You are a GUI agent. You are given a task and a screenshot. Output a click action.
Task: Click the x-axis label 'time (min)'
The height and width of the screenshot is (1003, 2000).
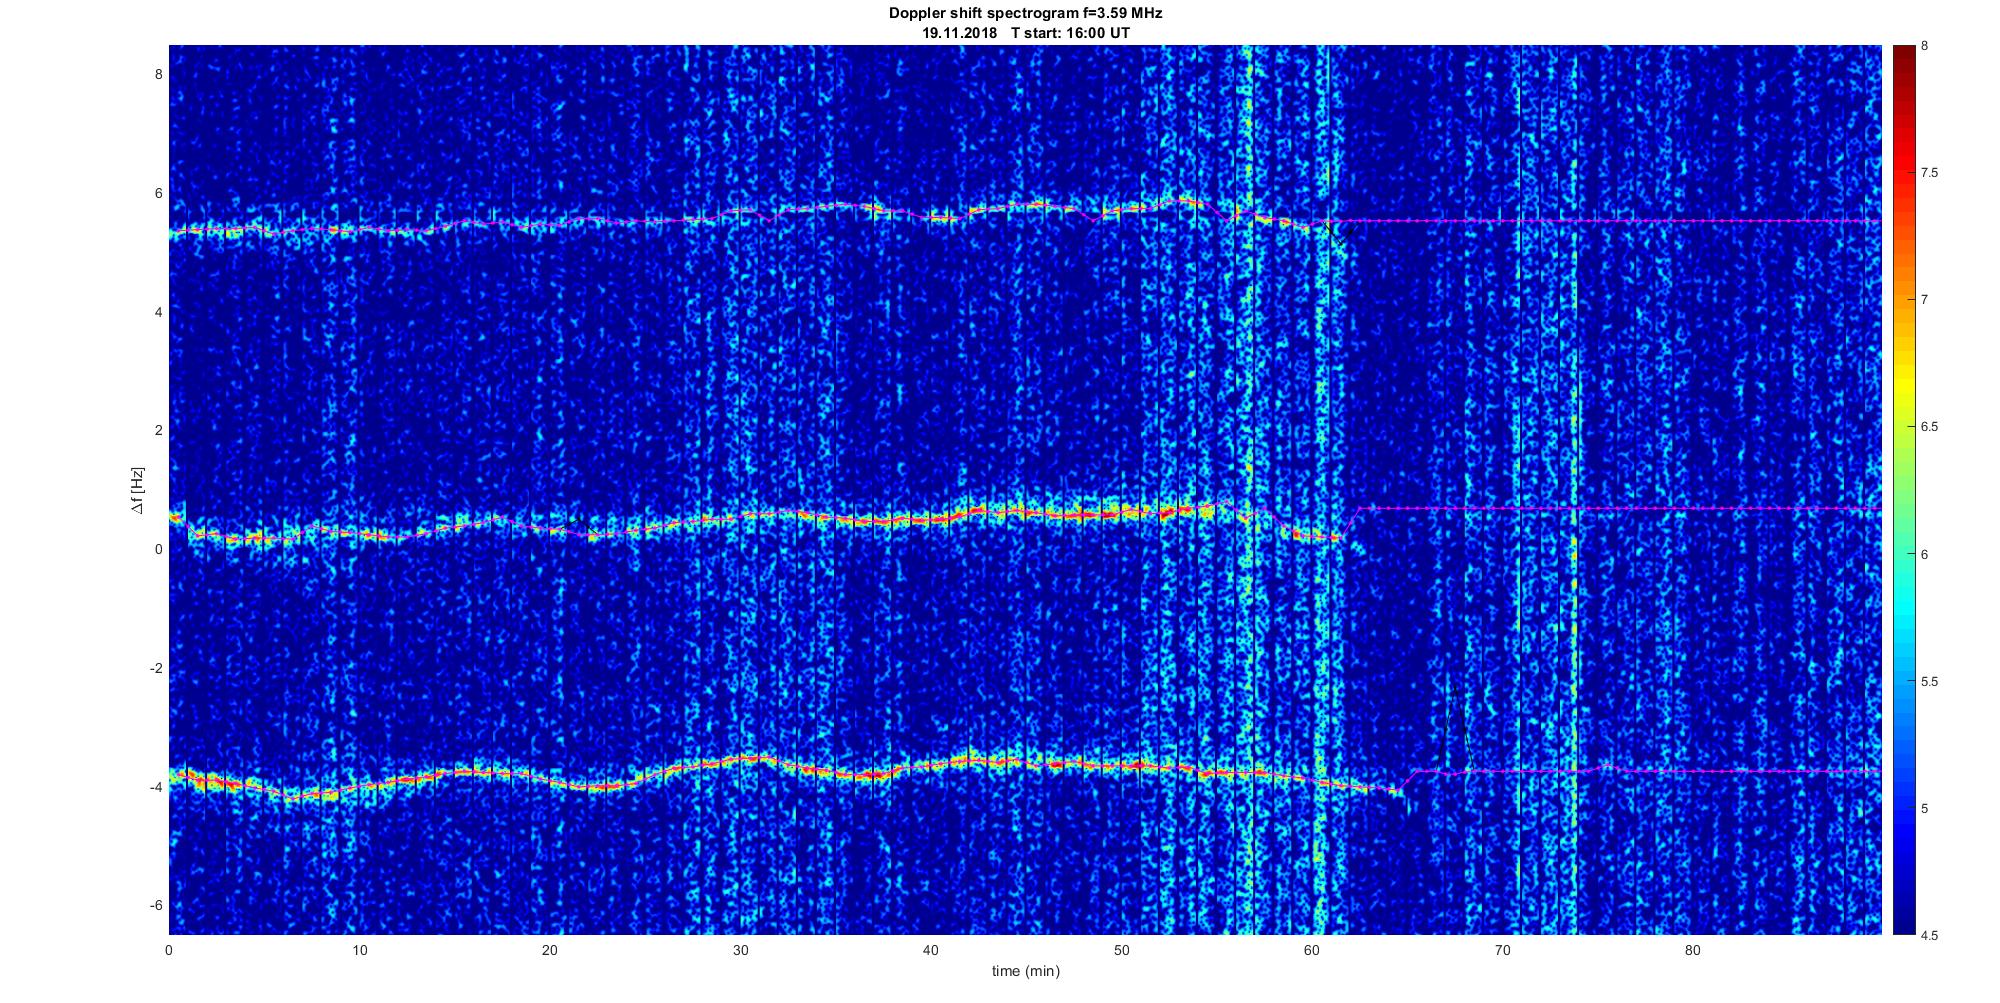[1025, 971]
